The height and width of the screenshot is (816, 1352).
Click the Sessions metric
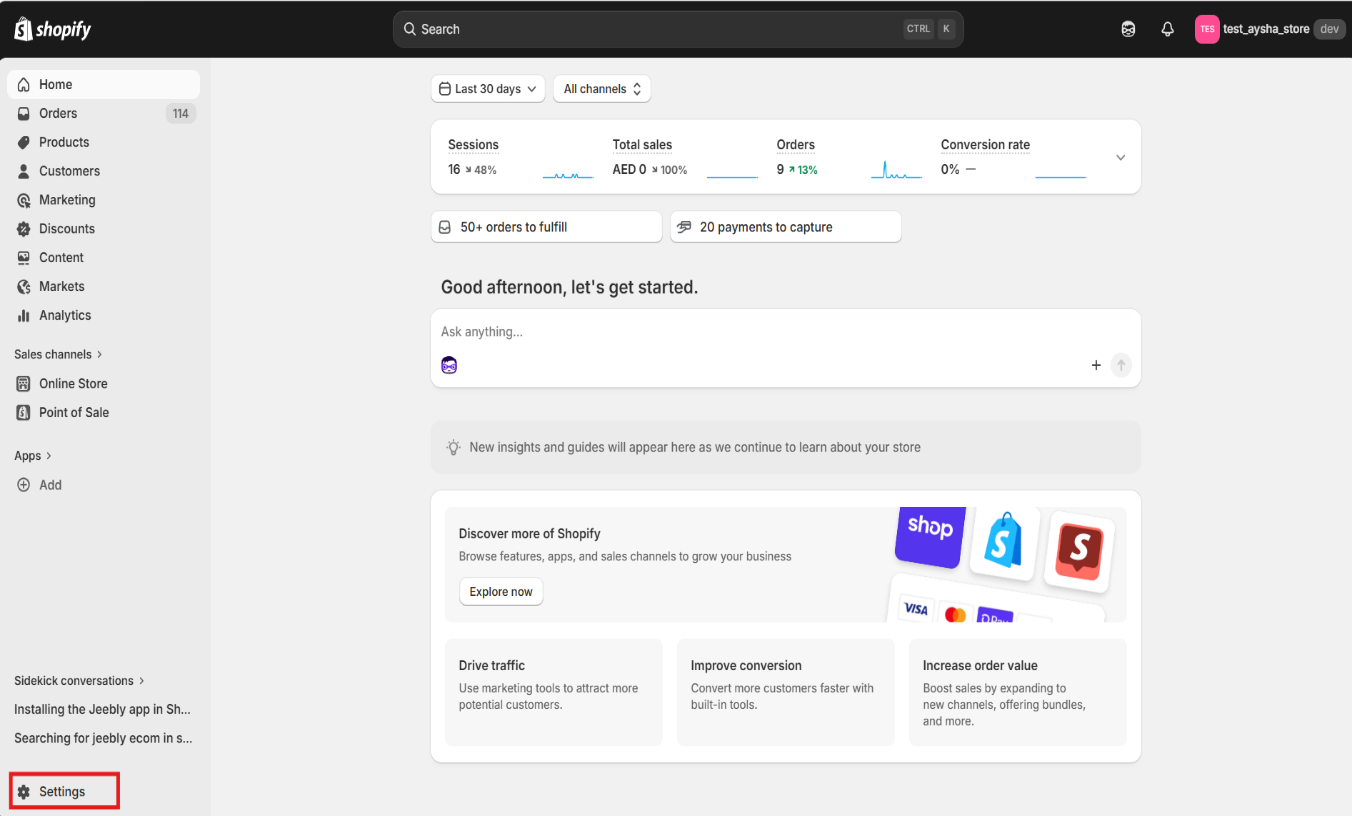coord(521,158)
